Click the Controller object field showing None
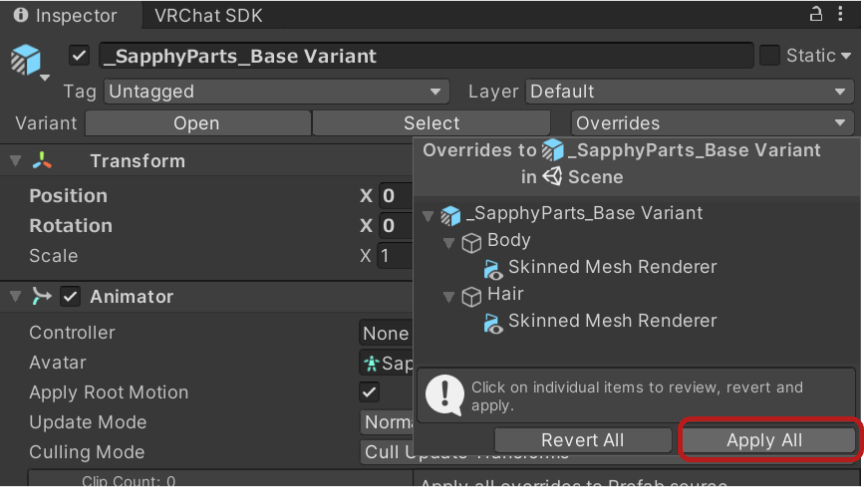This screenshot has height=487, width=864. point(386,333)
